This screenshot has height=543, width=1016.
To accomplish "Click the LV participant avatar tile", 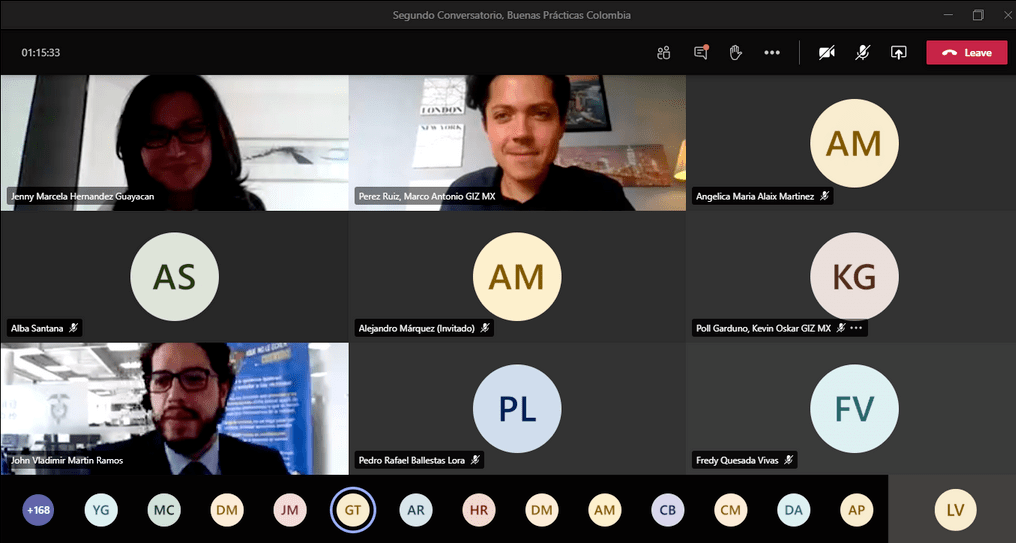I will coord(954,510).
